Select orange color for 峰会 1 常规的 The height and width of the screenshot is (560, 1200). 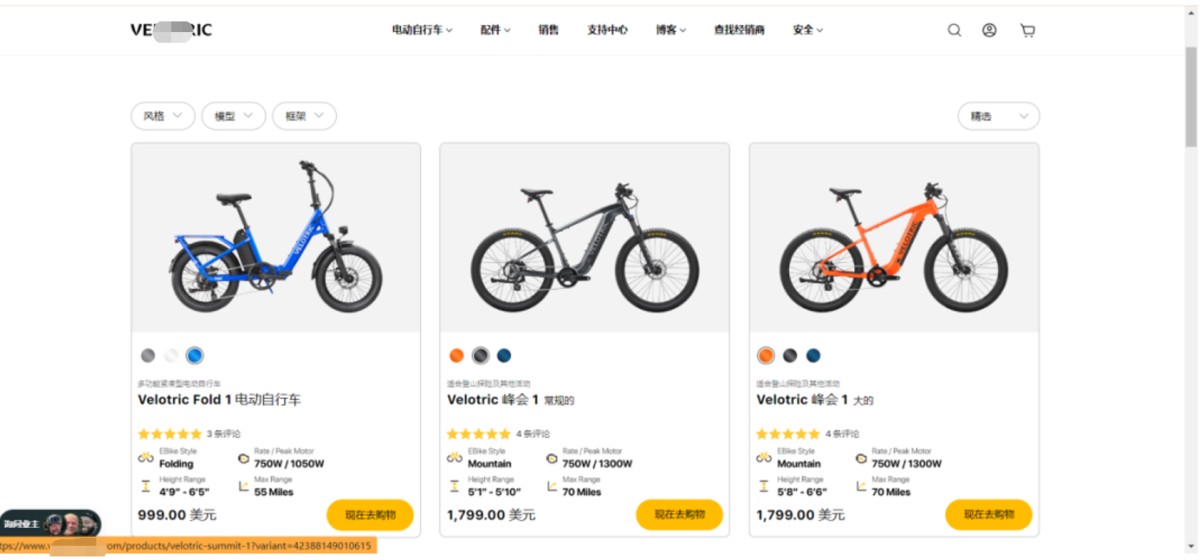(457, 355)
